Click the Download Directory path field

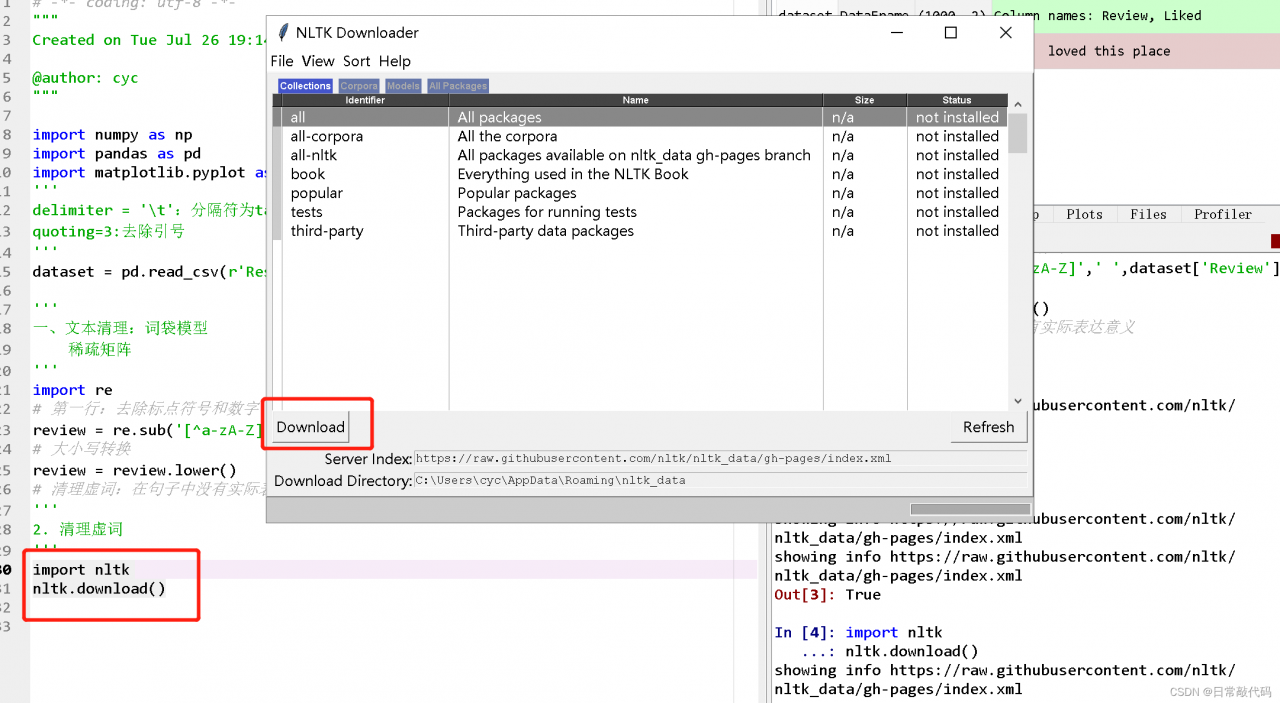tap(720, 480)
